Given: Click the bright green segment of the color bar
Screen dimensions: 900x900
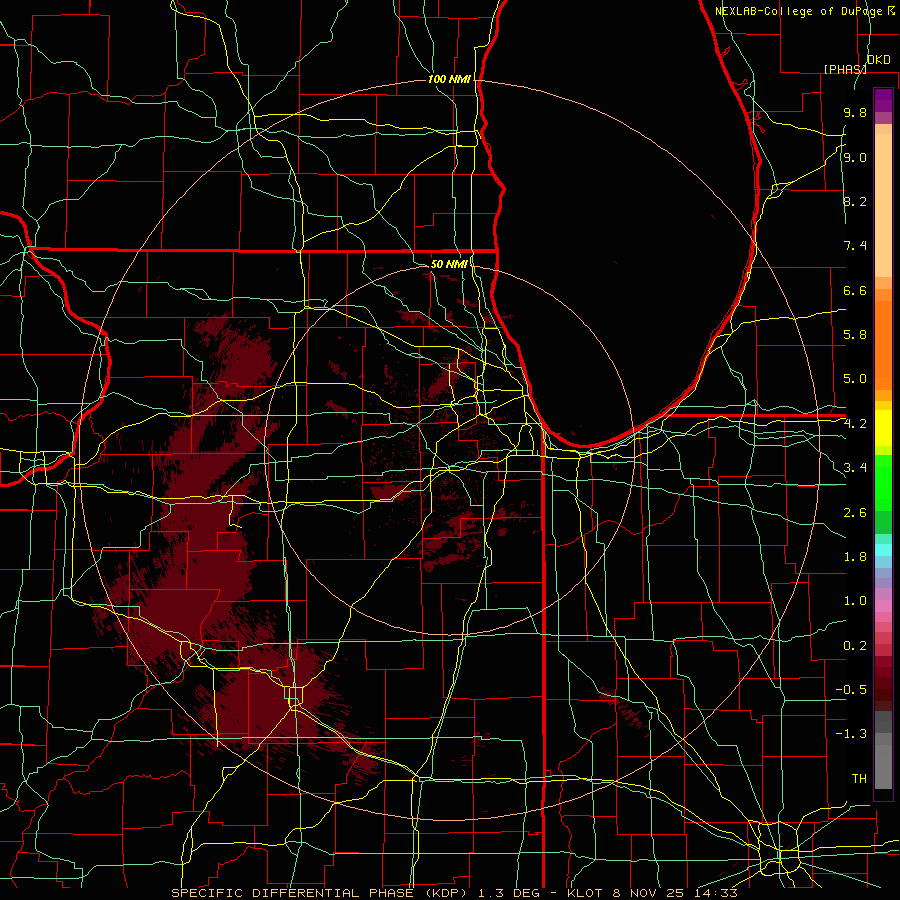Looking at the screenshot, I should 883,482.
